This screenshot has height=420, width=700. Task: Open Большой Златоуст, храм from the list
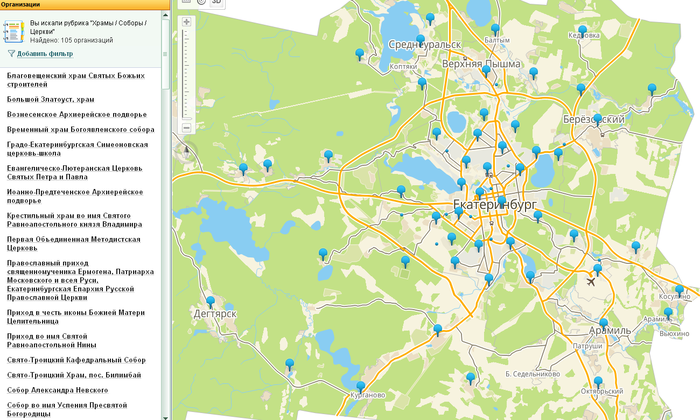click(x=51, y=100)
